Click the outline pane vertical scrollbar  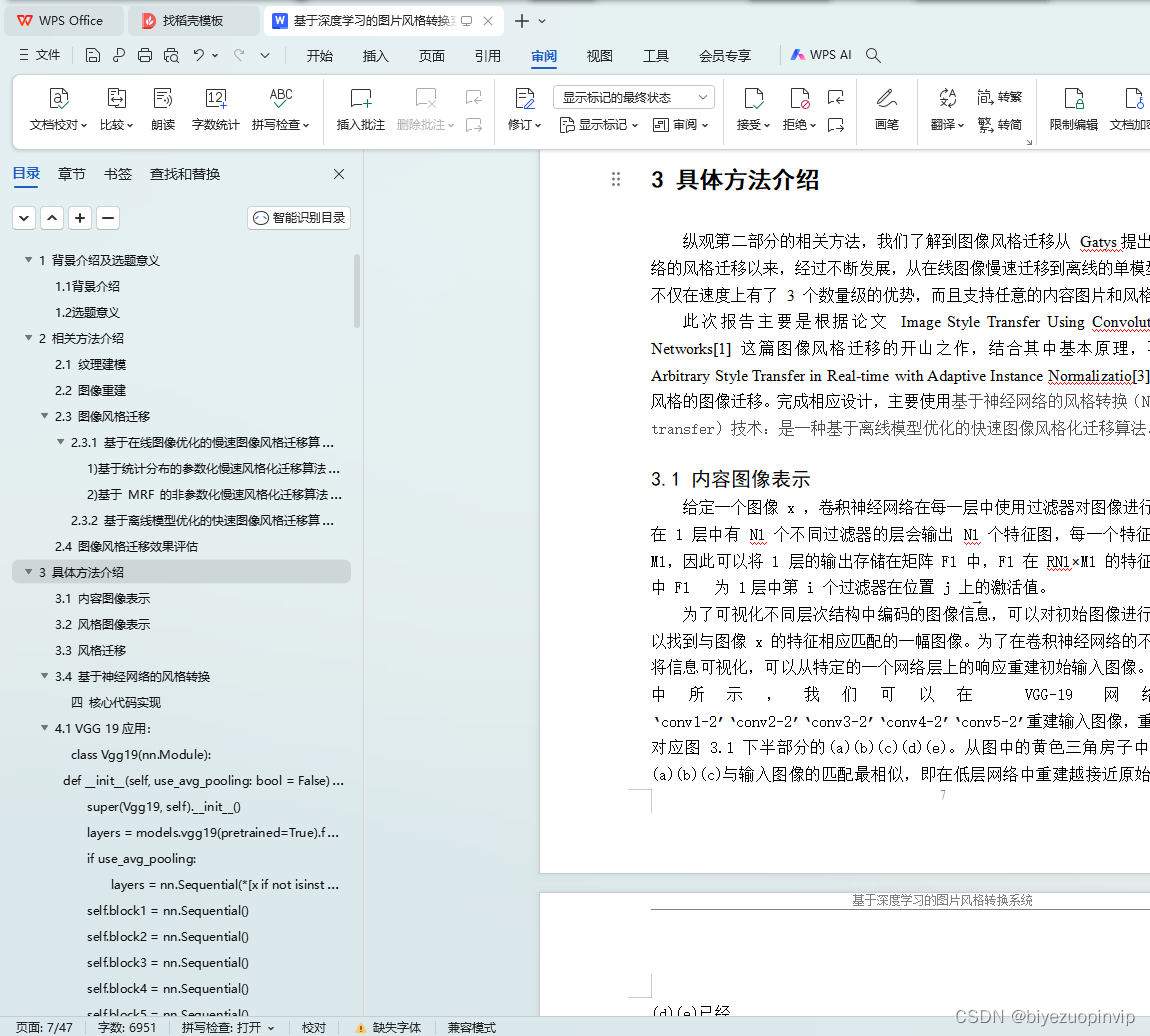pos(357,291)
